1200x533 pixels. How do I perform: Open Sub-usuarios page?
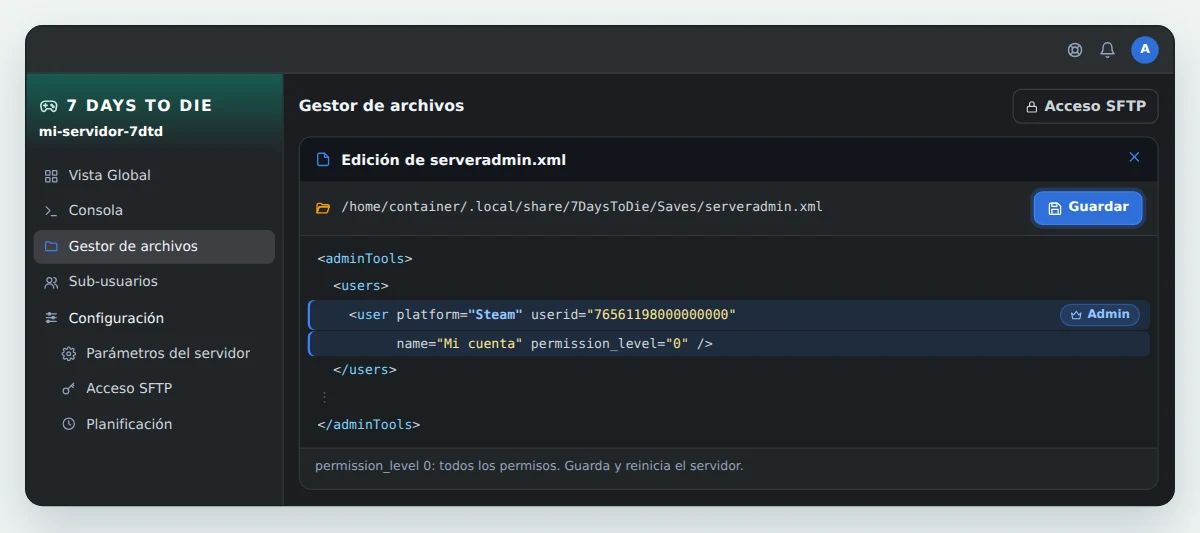tap(154, 282)
